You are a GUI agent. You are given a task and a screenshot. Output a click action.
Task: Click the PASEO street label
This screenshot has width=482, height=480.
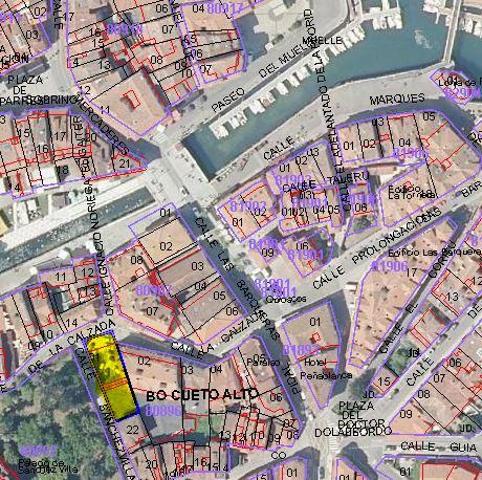point(228,100)
